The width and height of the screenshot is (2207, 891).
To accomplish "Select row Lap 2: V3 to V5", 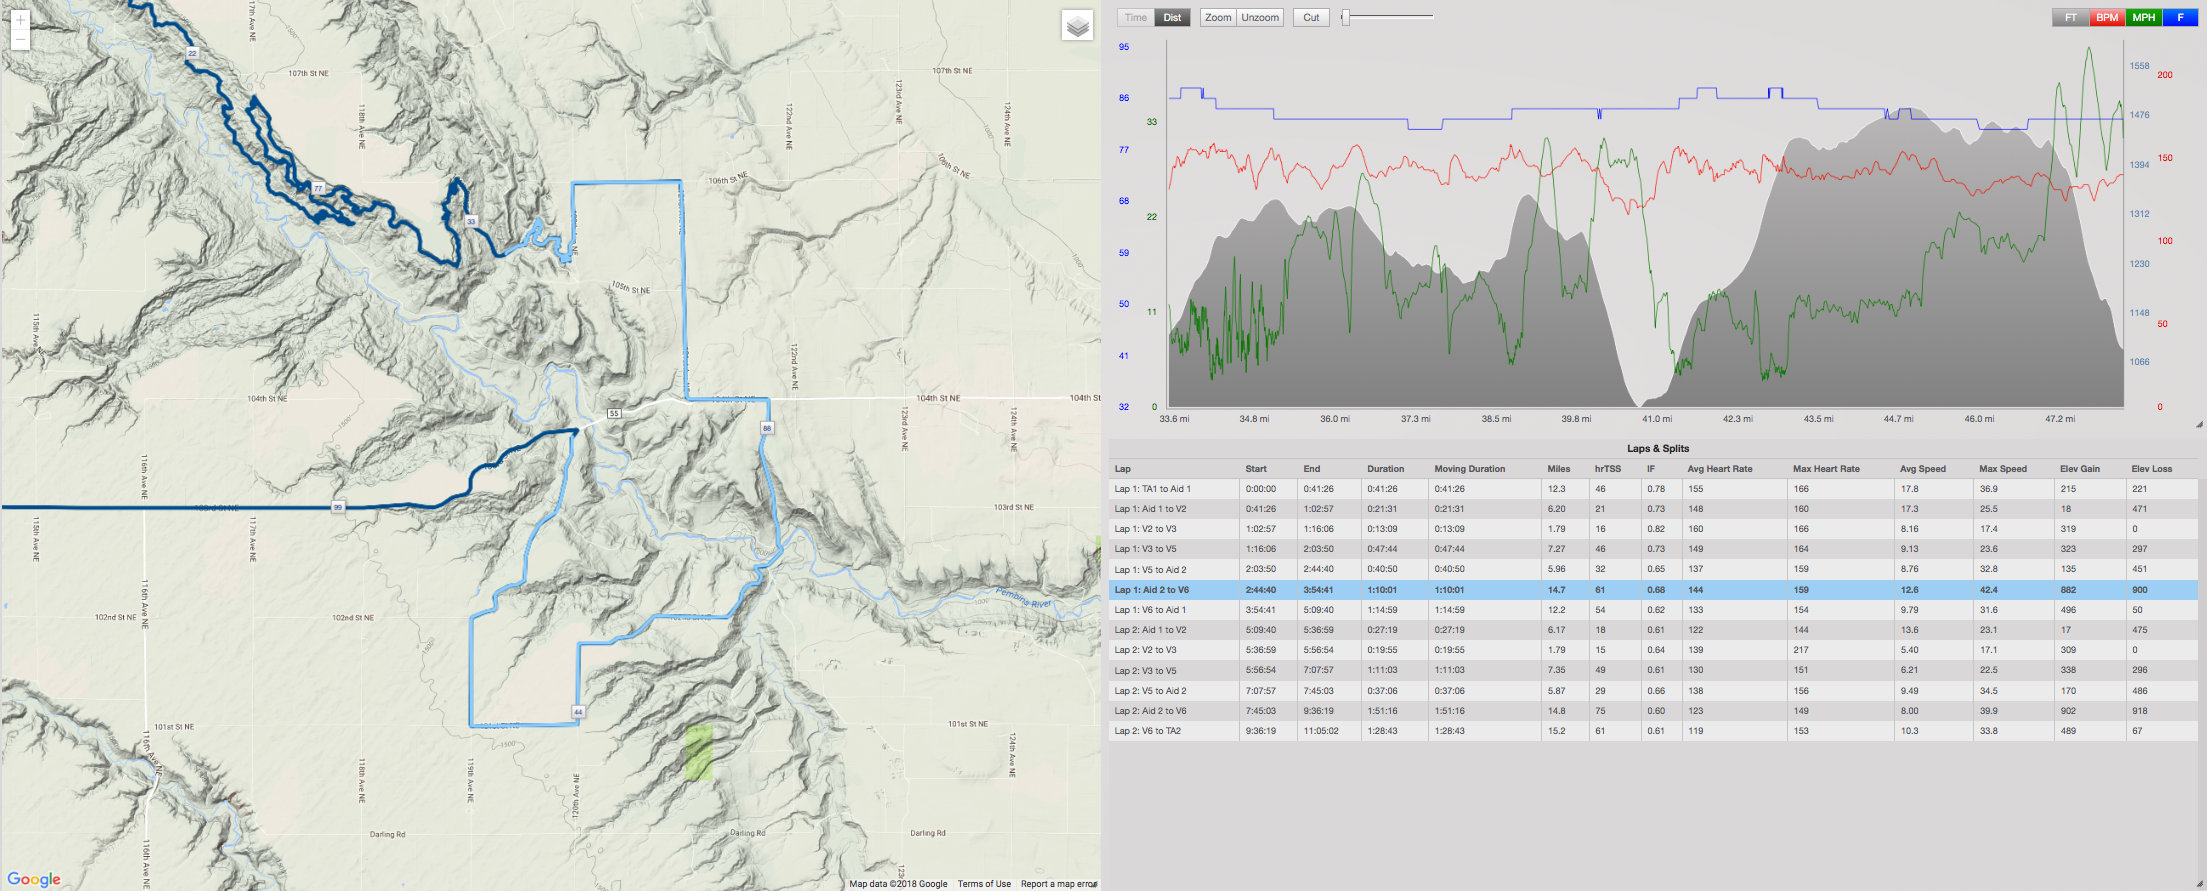I will [x=1653, y=671].
